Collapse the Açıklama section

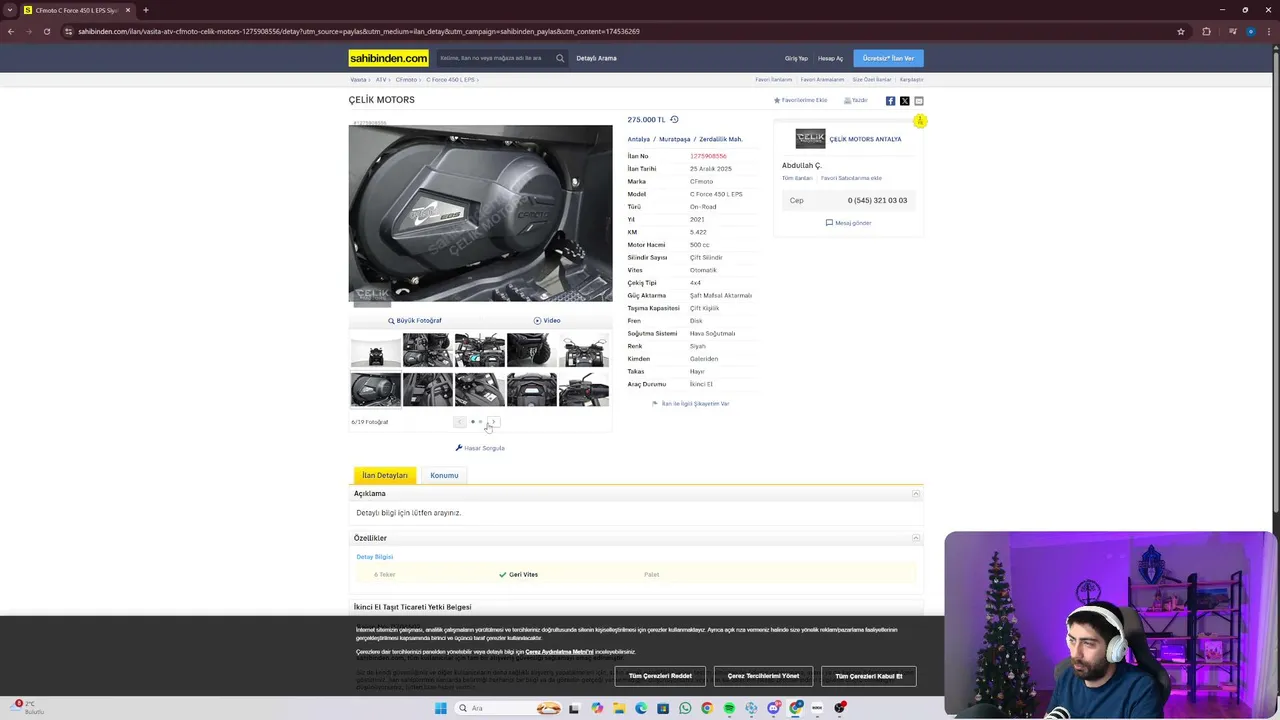(x=915, y=494)
